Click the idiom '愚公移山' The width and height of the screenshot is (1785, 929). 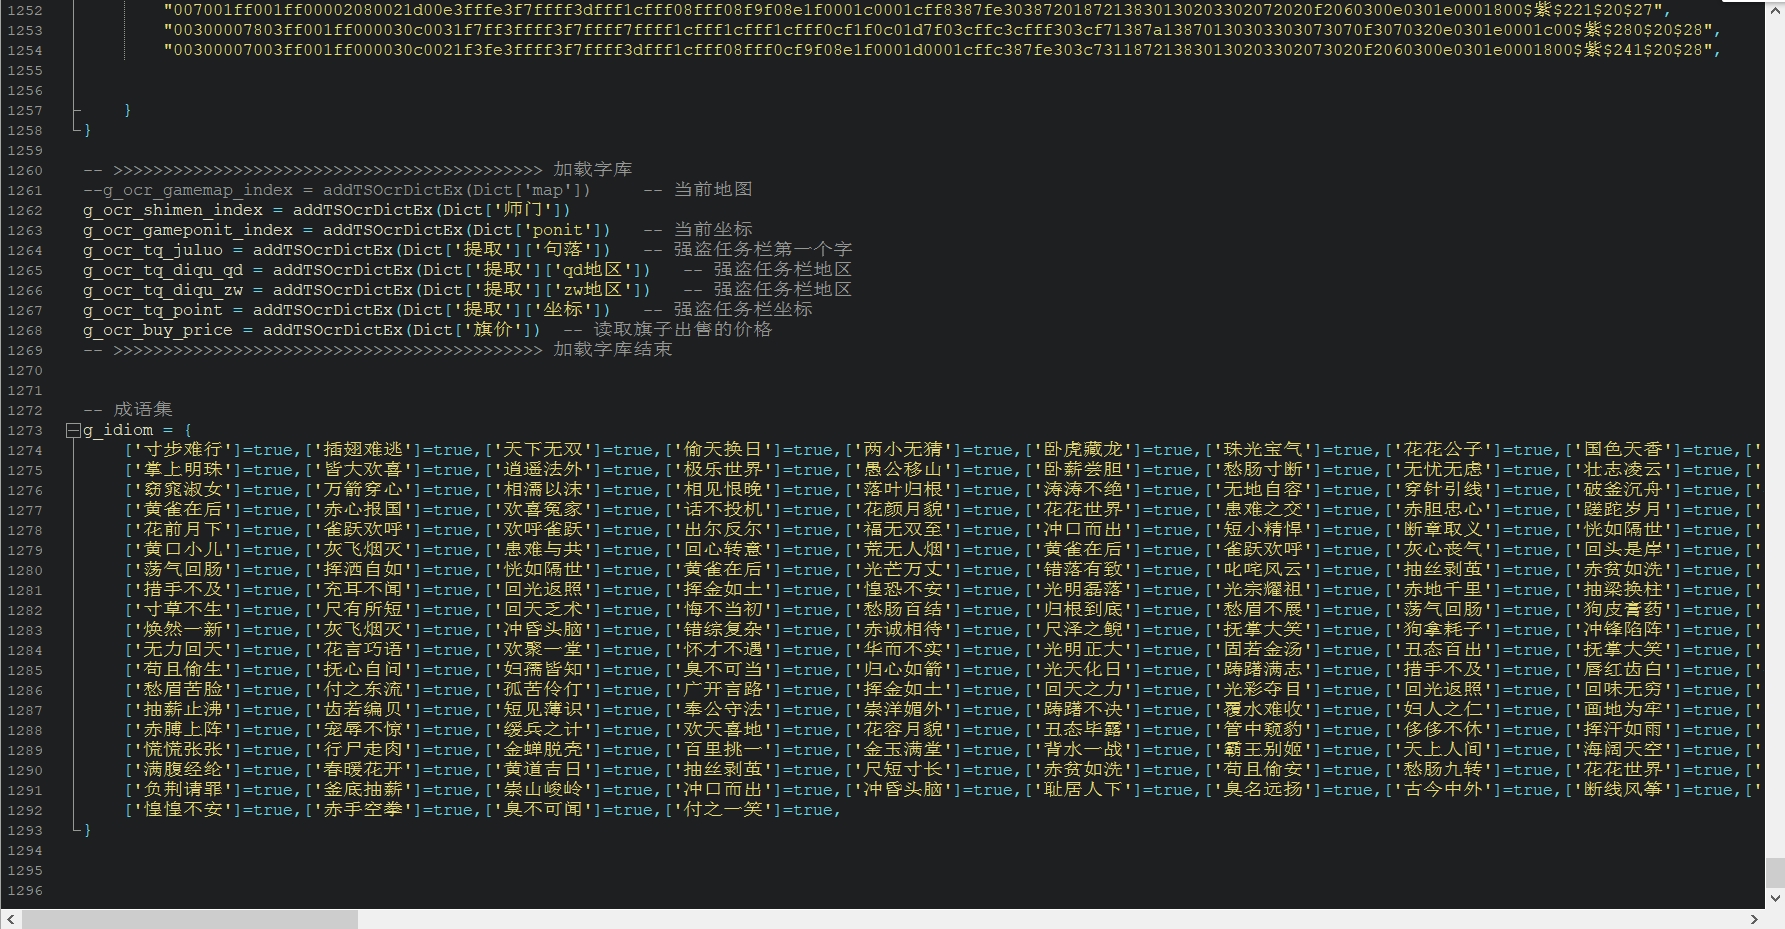(903, 470)
